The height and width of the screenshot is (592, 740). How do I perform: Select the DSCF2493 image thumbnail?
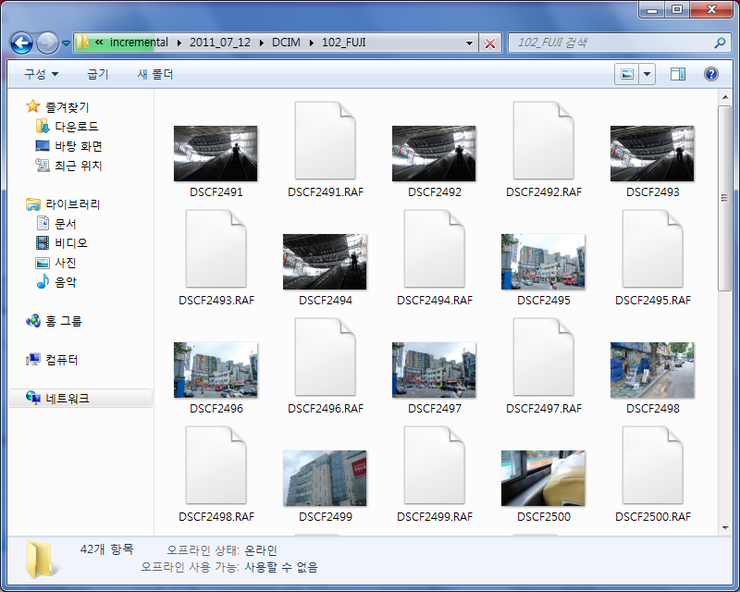652,153
